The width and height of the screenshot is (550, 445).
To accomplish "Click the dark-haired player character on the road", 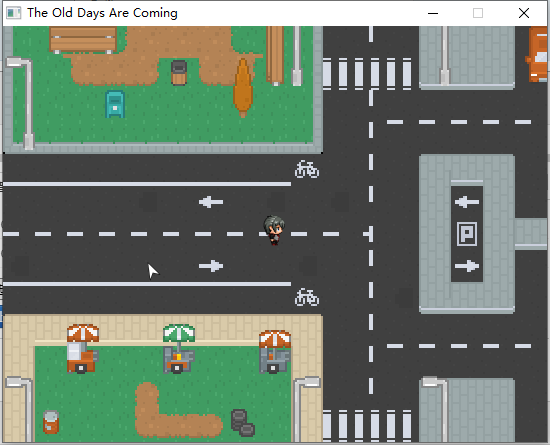I will click(274, 230).
